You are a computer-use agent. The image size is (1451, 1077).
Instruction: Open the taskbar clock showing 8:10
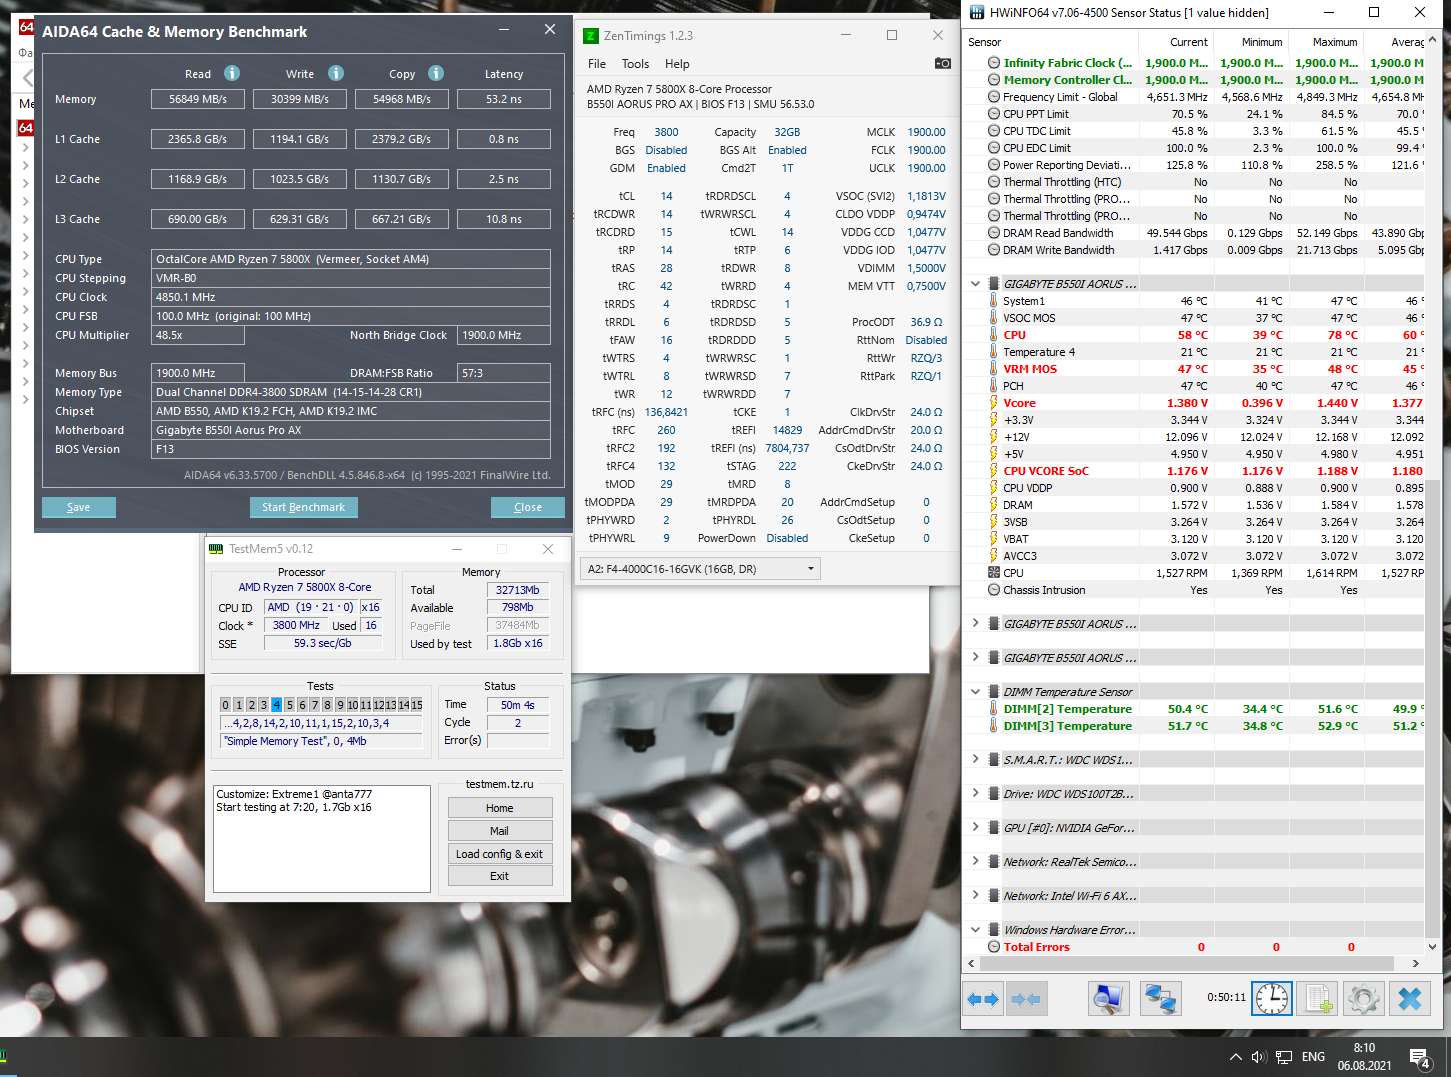1364,1057
